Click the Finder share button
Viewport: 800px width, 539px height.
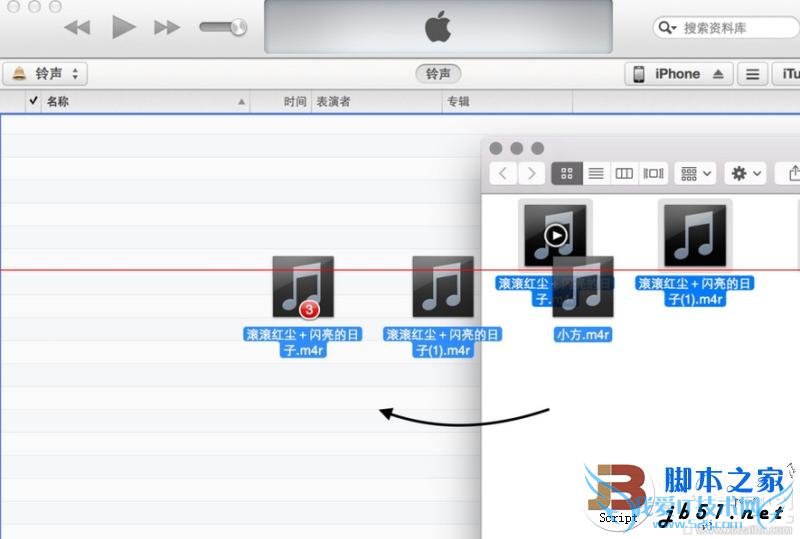point(789,174)
